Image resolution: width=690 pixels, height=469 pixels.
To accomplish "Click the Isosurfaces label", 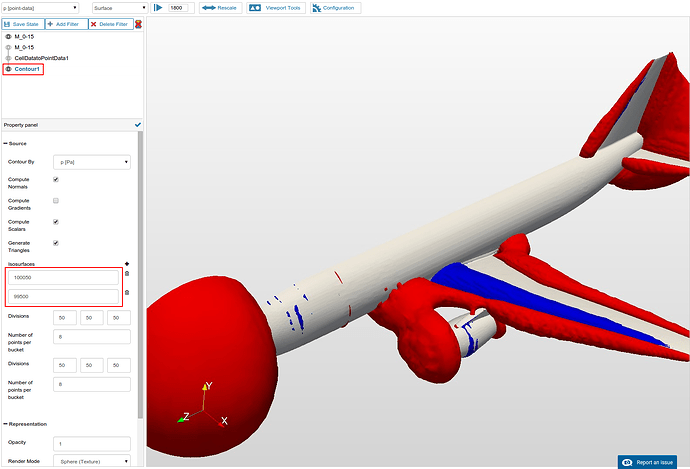I will [21, 264].
